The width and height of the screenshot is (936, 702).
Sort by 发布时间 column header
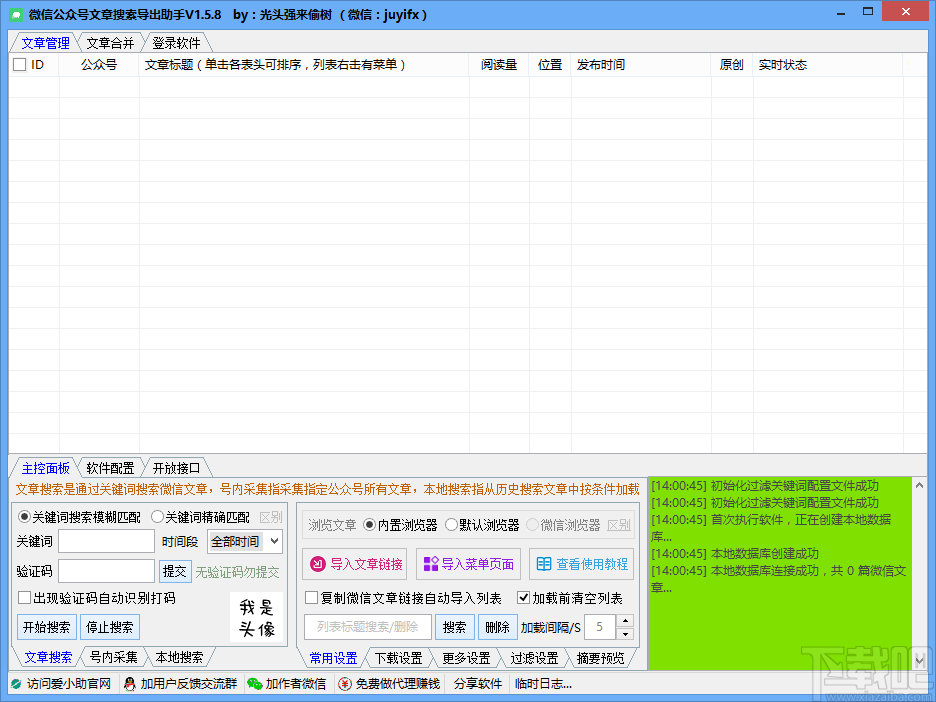[641, 65]
